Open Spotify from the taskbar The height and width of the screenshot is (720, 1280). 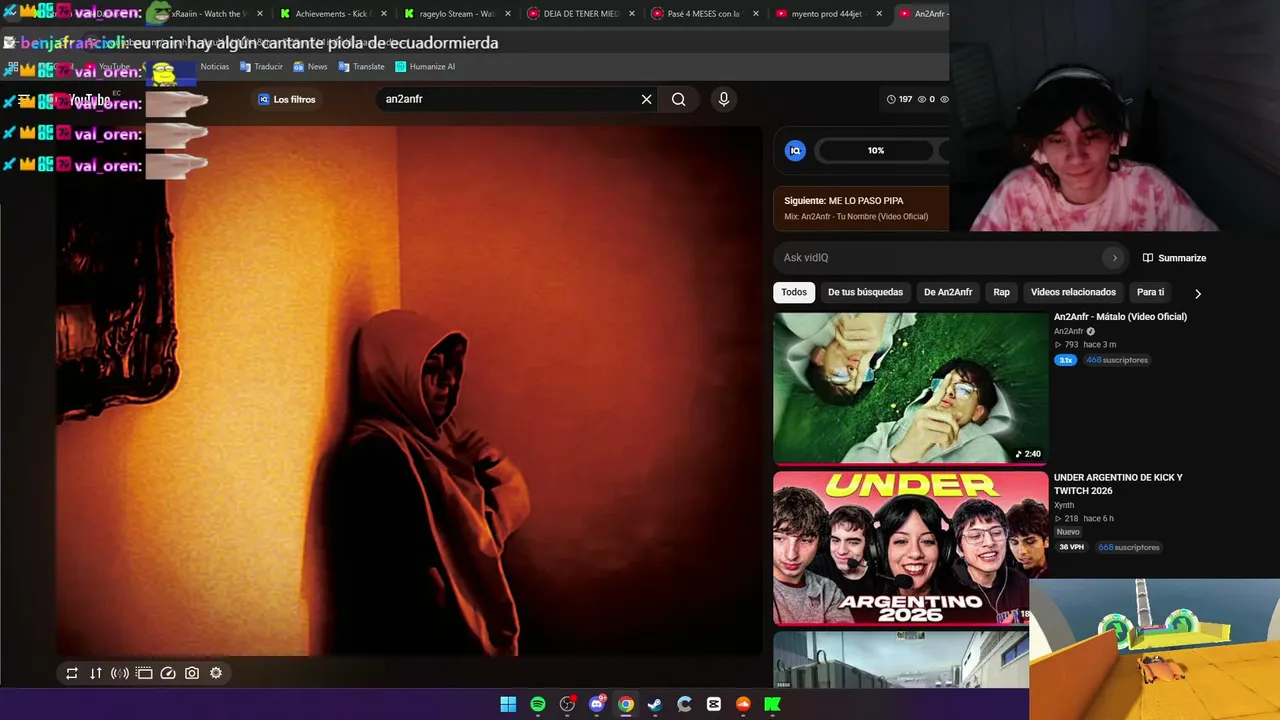(x=538, y=704)
